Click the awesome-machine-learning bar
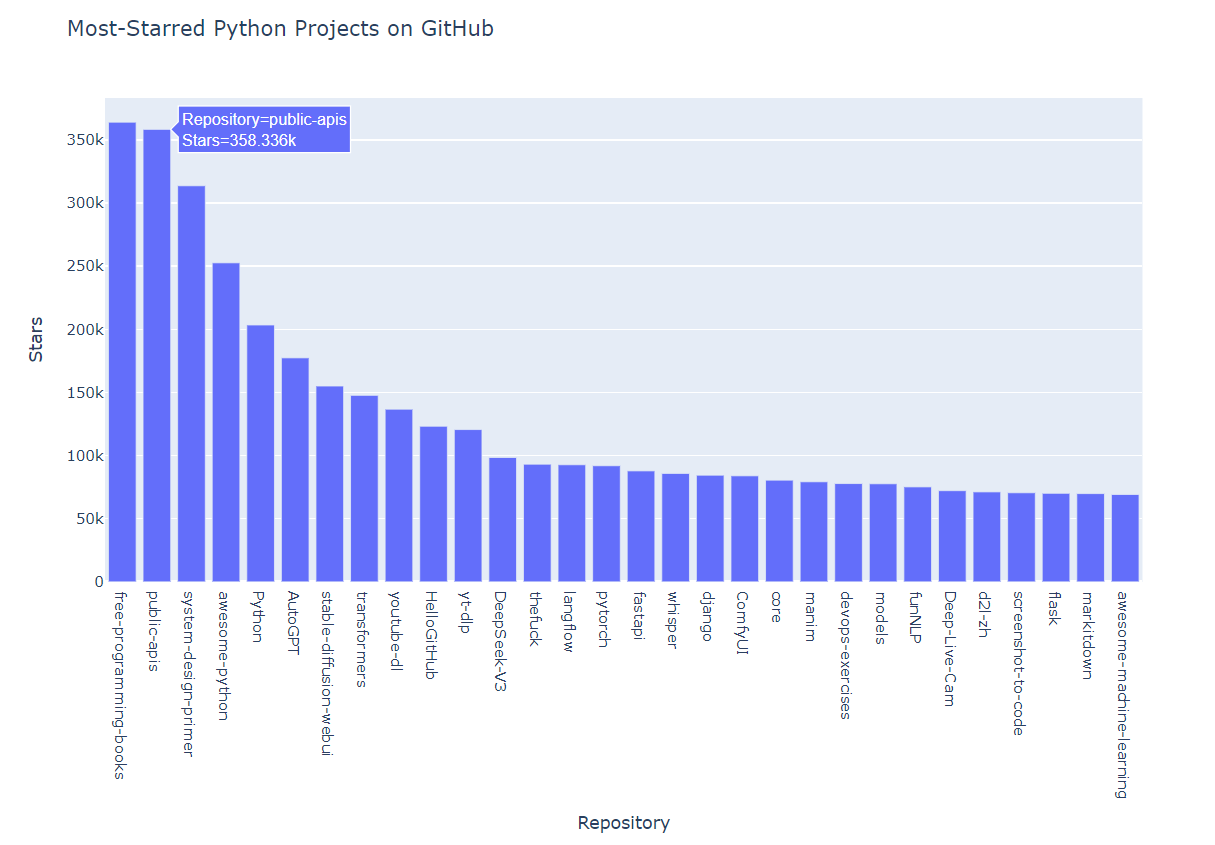The image size is (1215, 845). pyautogui.click(x=1125, y=538)
